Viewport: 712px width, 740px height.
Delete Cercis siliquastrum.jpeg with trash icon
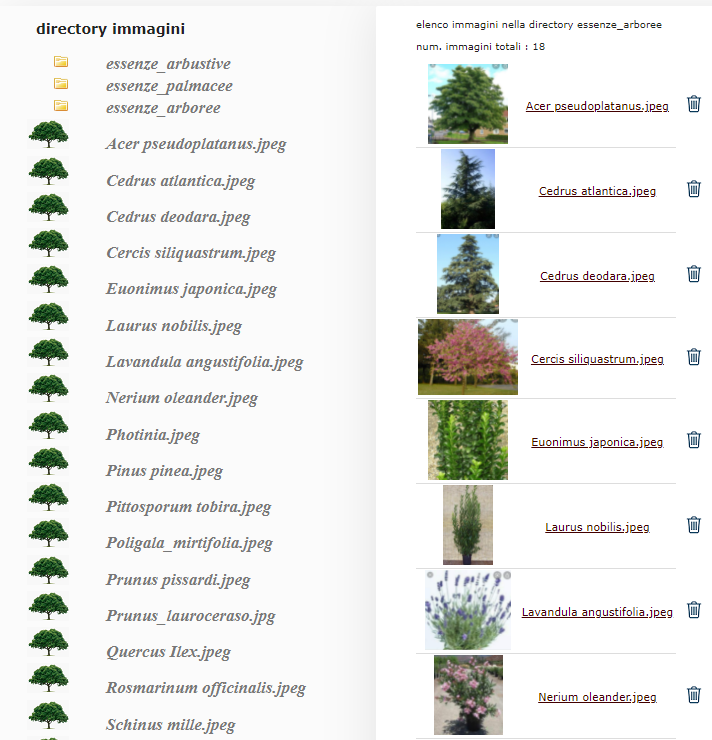(694, 357)
